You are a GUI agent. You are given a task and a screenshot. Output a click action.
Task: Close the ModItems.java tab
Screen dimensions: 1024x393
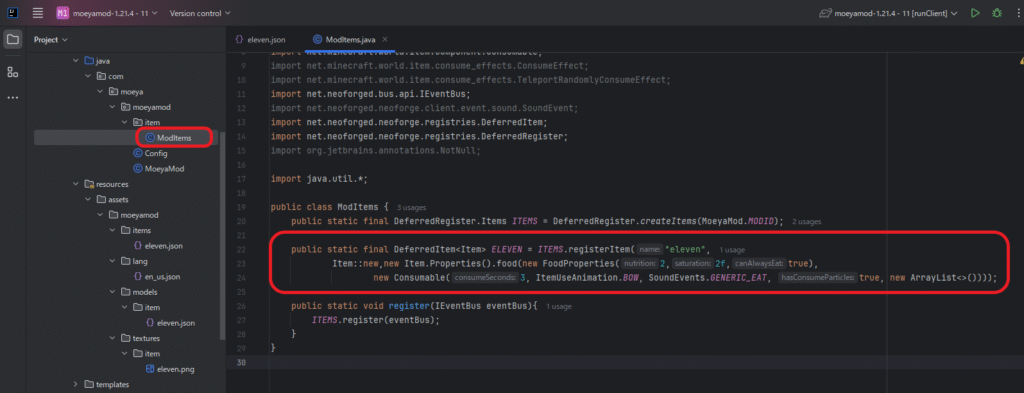pyautogui.click(x=385, y=39)
